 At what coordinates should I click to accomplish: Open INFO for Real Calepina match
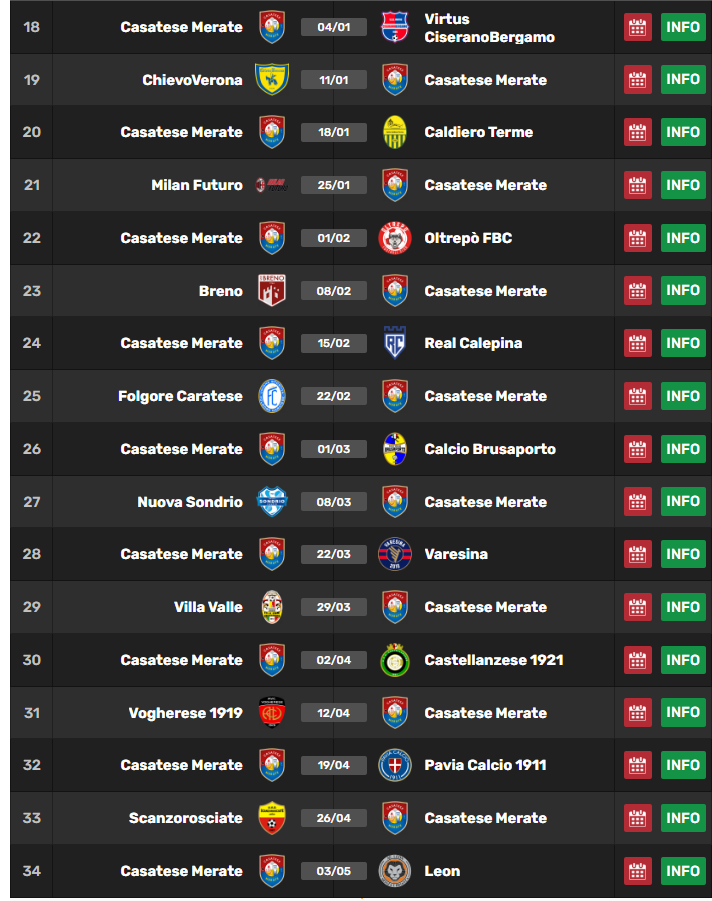pyautogui.click(x=683, y=343)
